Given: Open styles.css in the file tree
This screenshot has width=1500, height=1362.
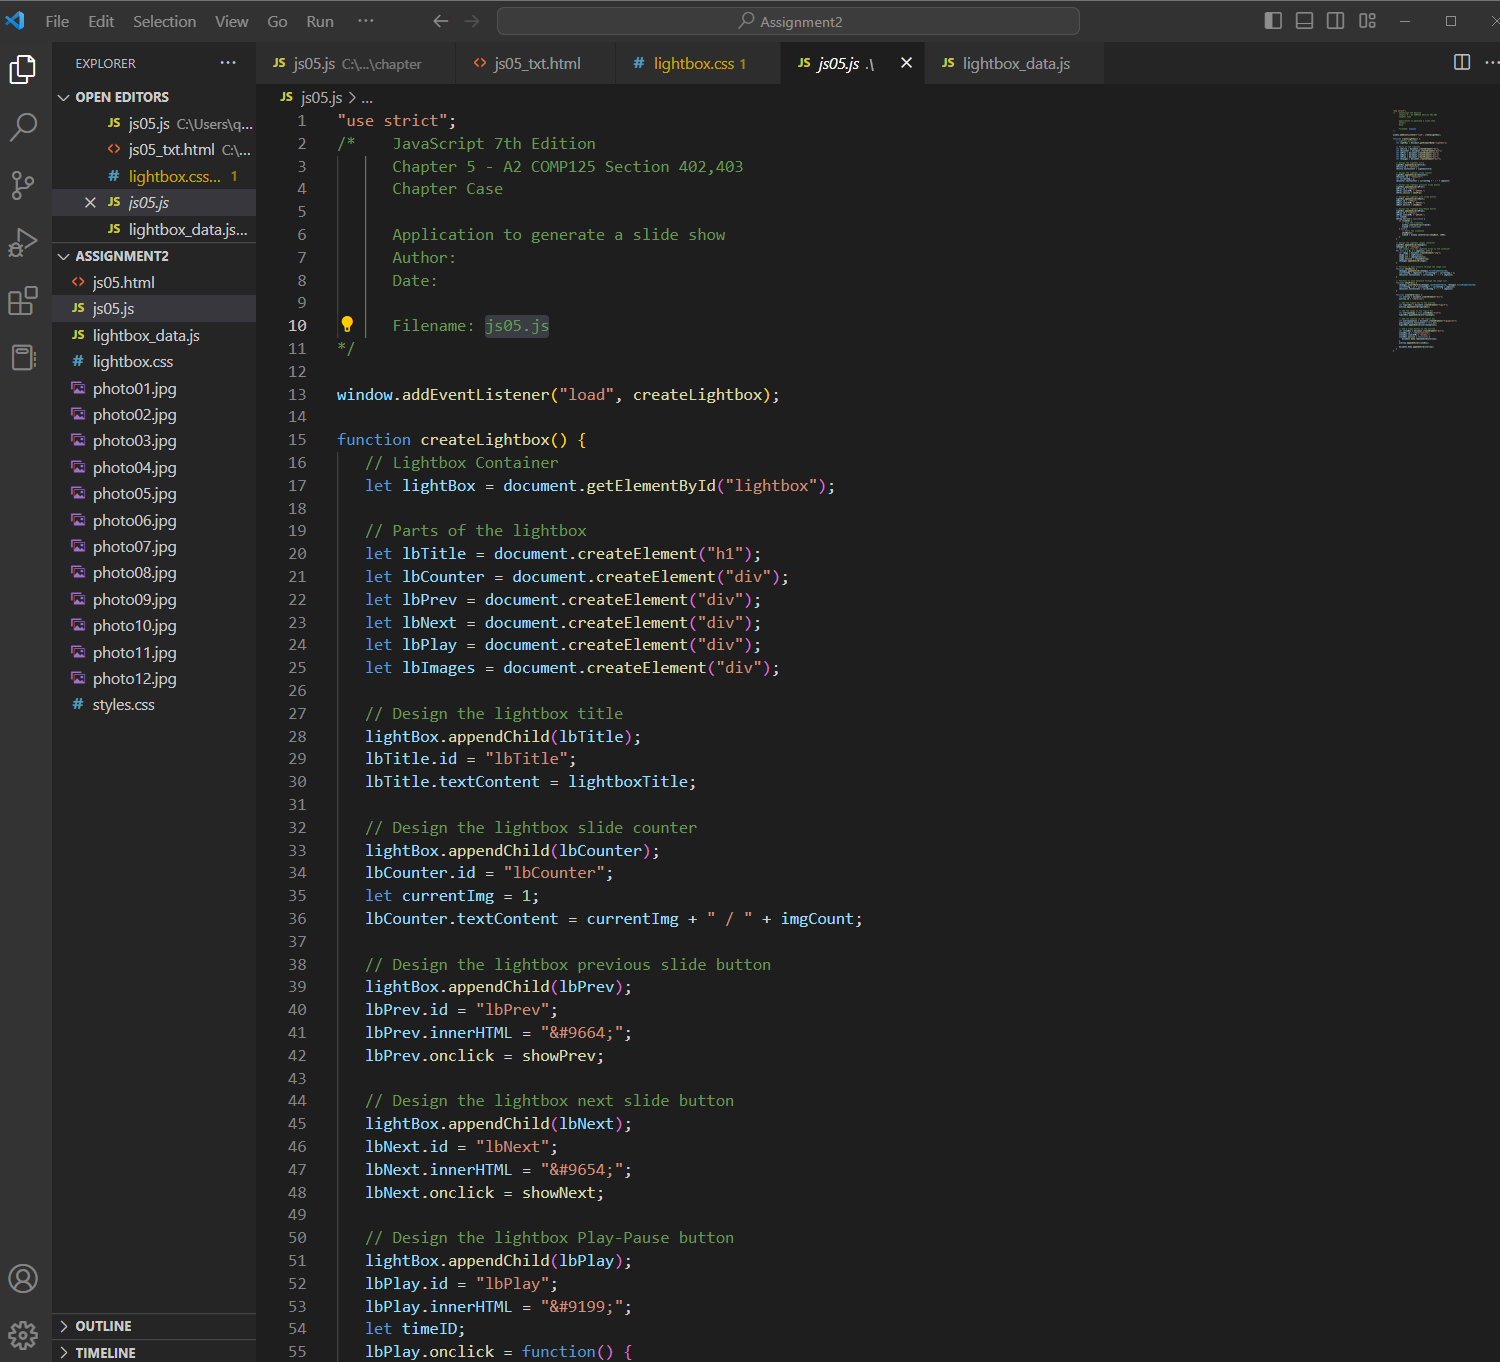Looking at the screenshot, I should point(154,704).
